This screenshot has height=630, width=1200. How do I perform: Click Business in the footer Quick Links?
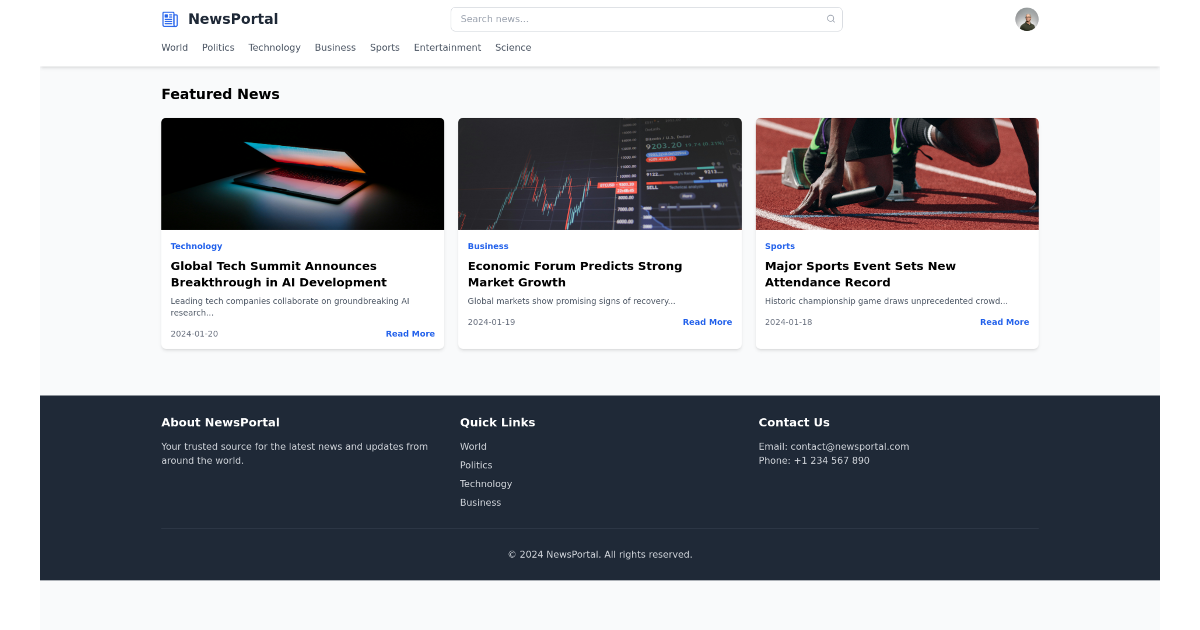pos(480,502)
